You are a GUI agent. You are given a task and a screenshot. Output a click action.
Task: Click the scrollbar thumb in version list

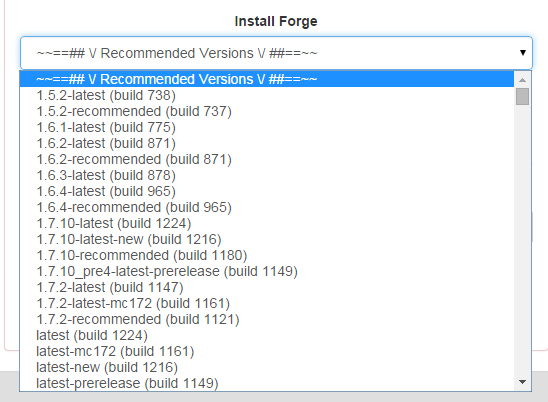click(522, 96)
